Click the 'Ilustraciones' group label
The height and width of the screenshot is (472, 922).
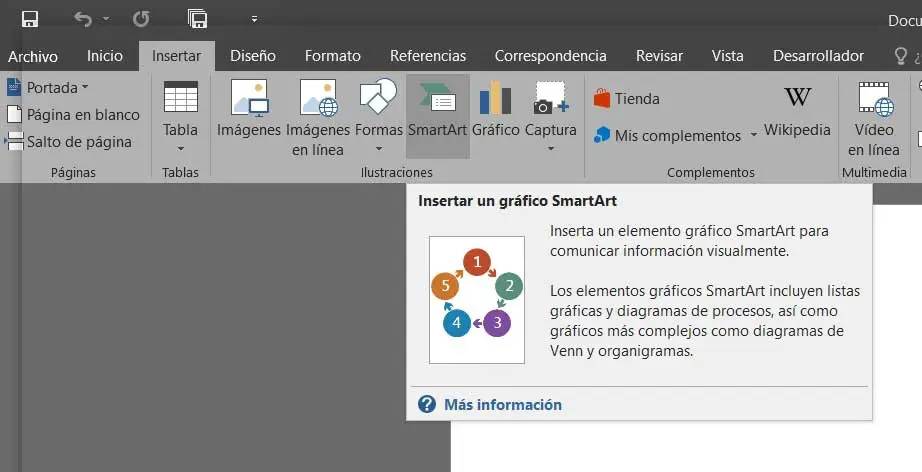click(397, 172)
